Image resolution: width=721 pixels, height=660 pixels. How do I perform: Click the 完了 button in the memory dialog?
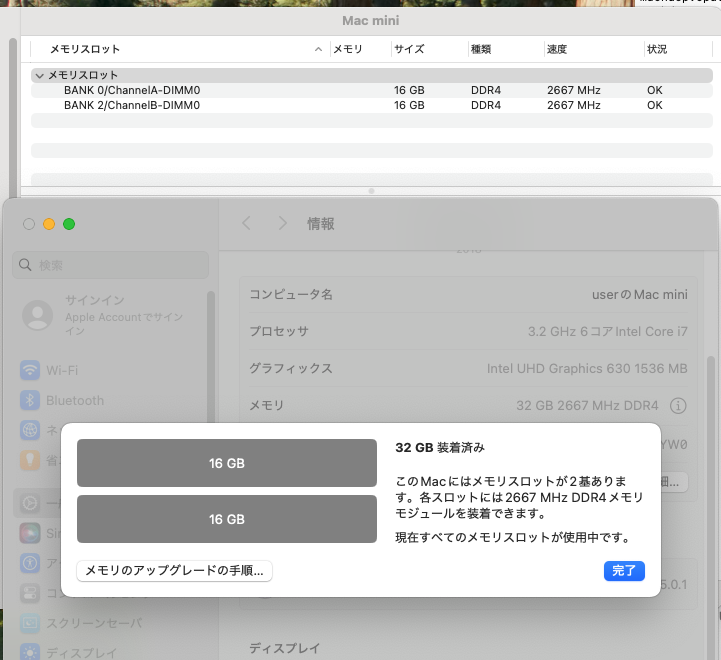[x=624, y=571]
